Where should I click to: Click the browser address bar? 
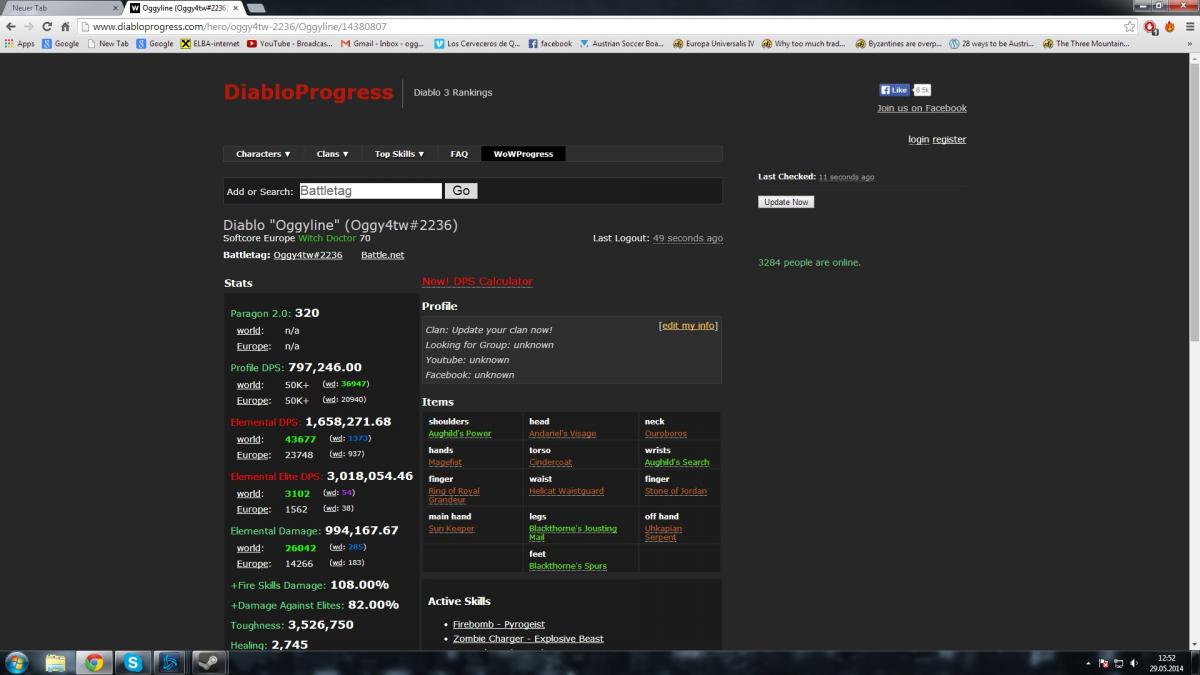[600, 27]
